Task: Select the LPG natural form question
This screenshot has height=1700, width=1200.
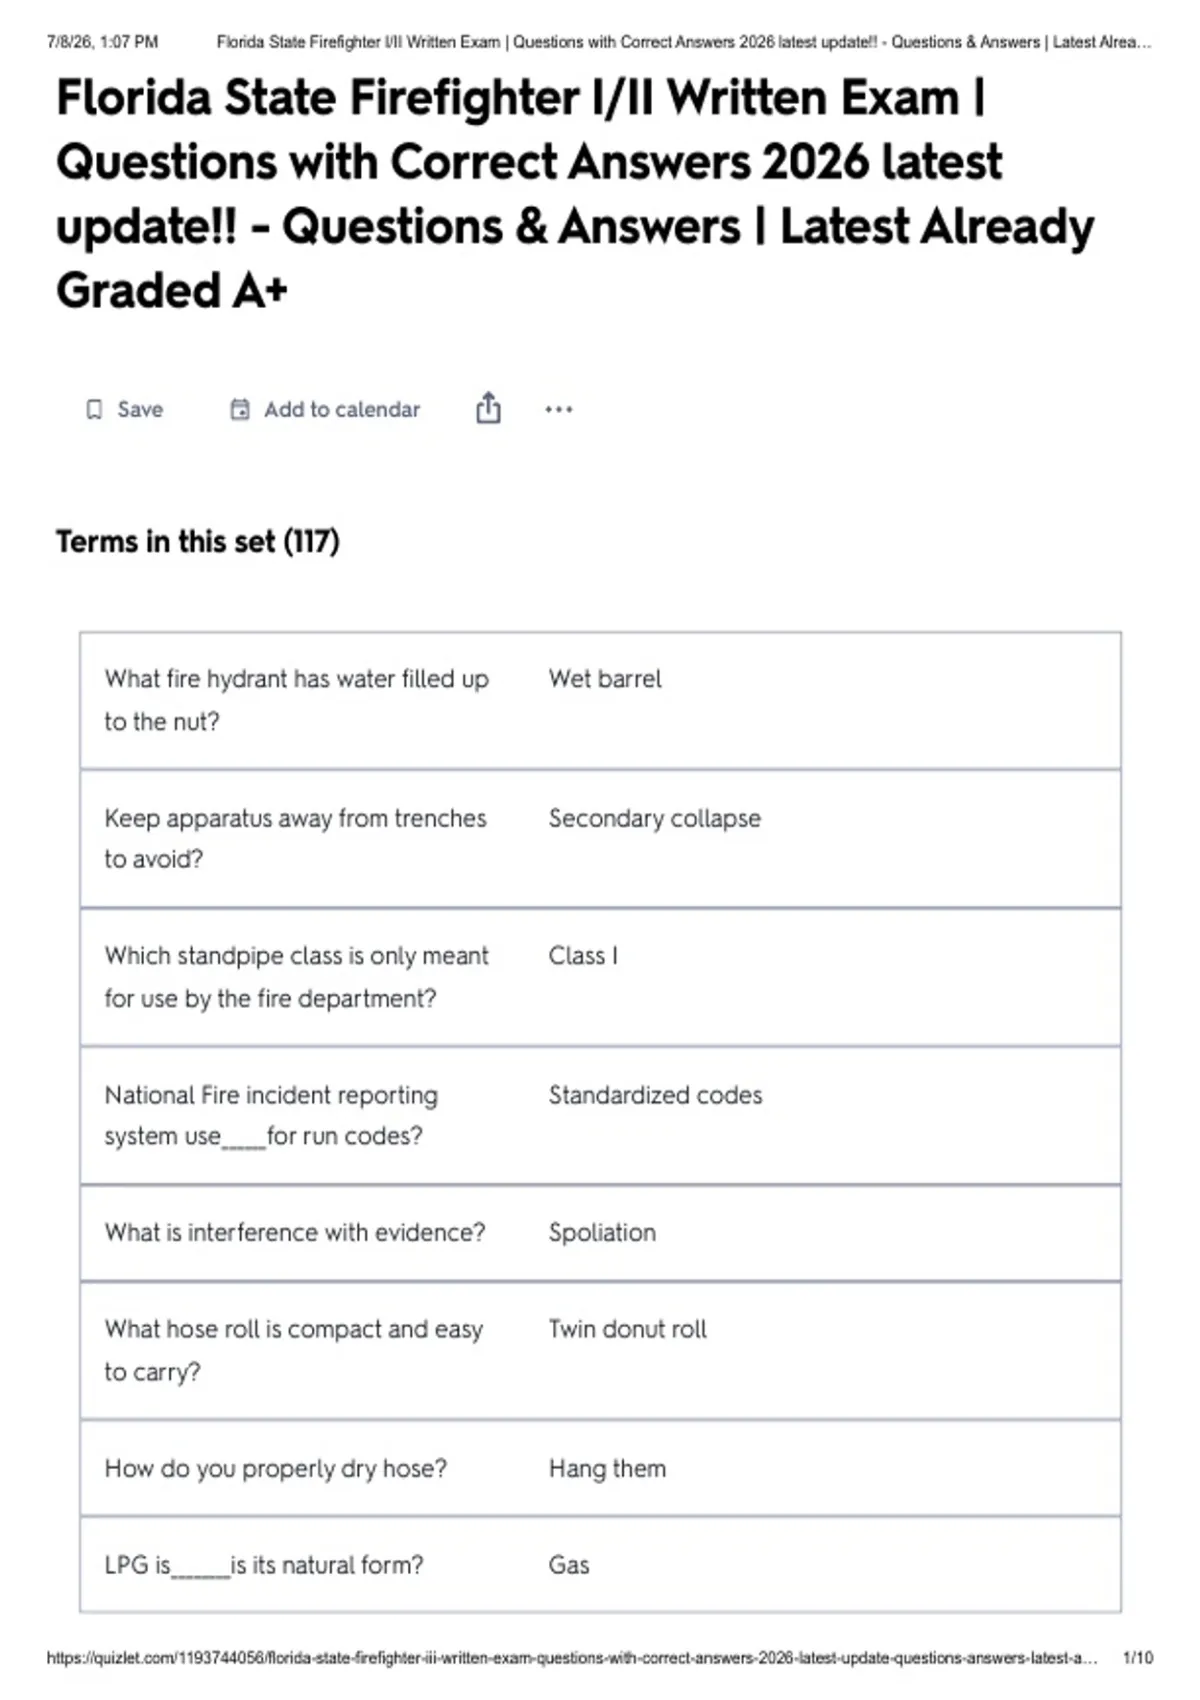Action: coord(264,1565)
